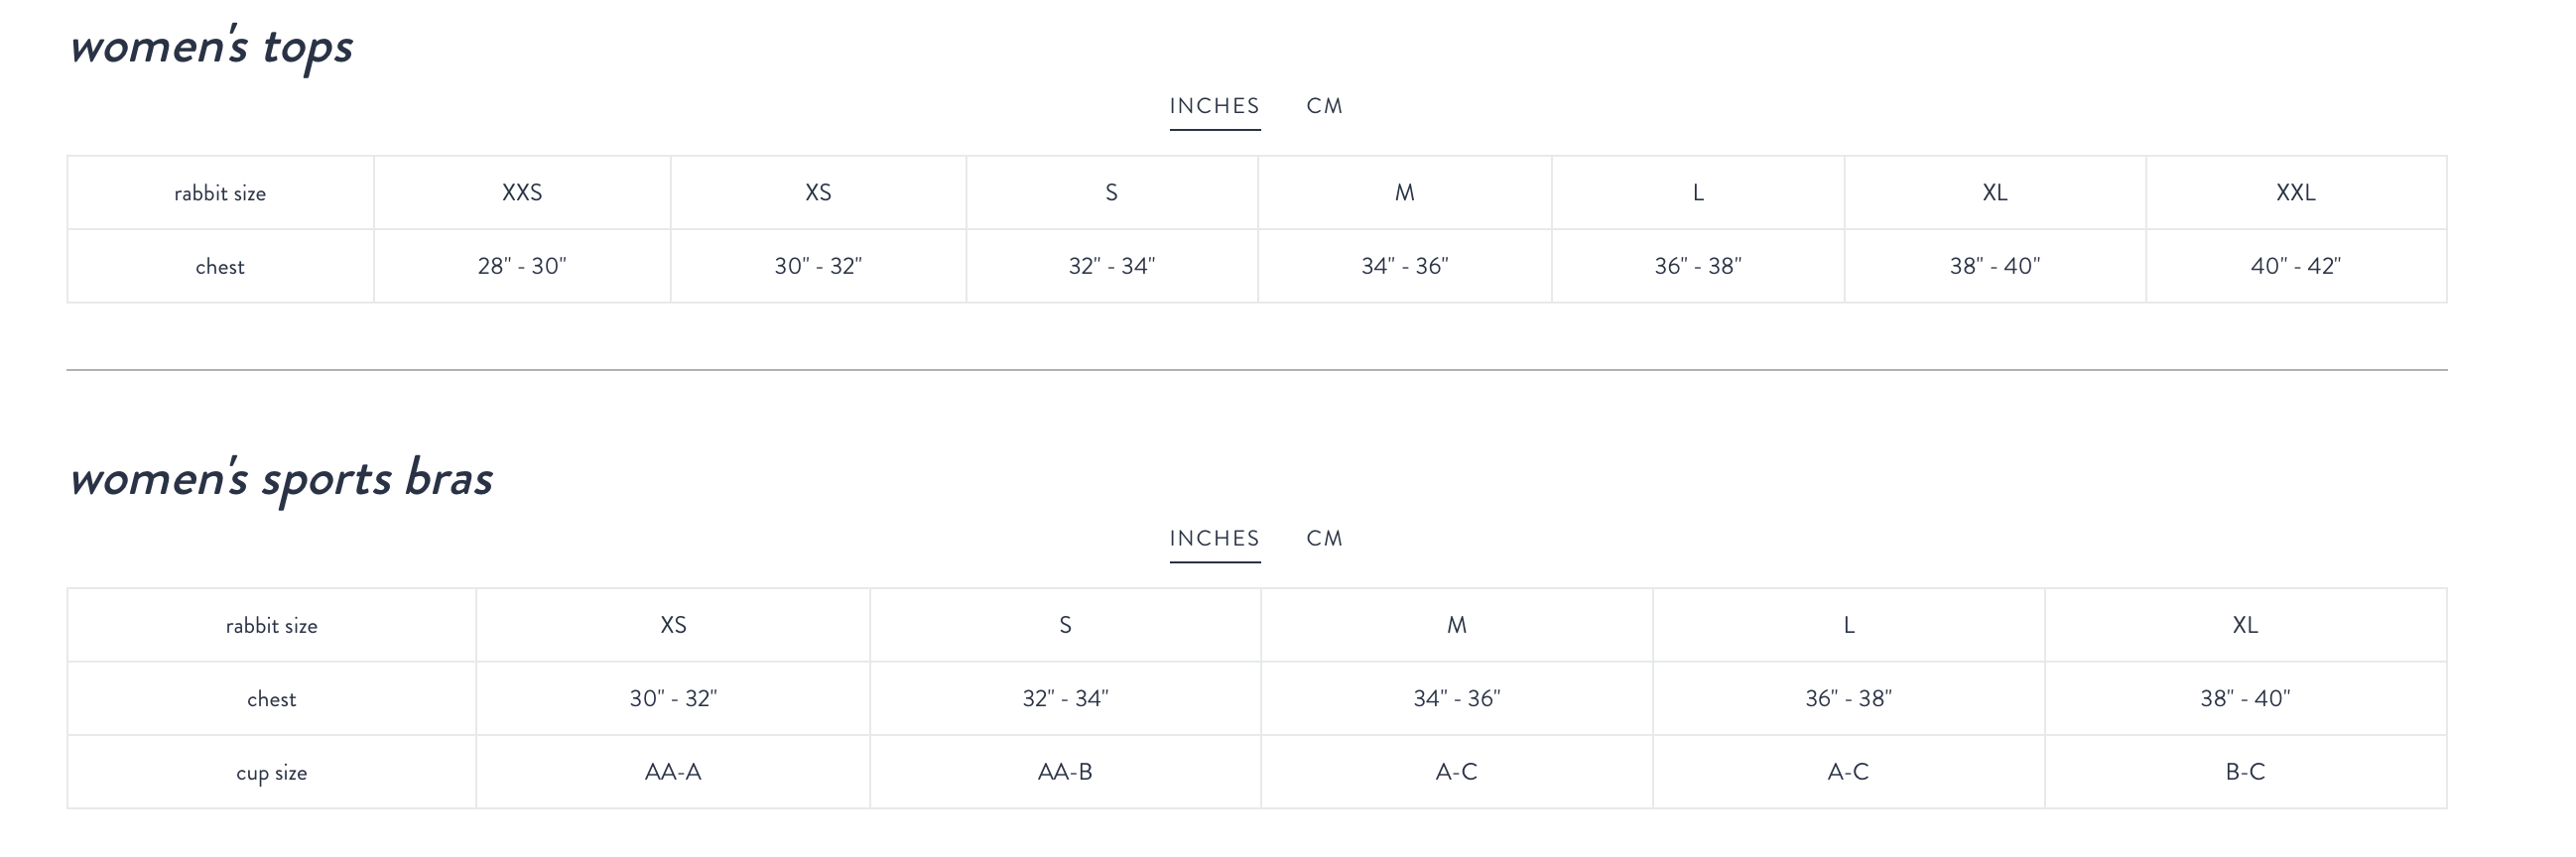Click the 28" - 30" chest cell

click(x=522, y=266)
